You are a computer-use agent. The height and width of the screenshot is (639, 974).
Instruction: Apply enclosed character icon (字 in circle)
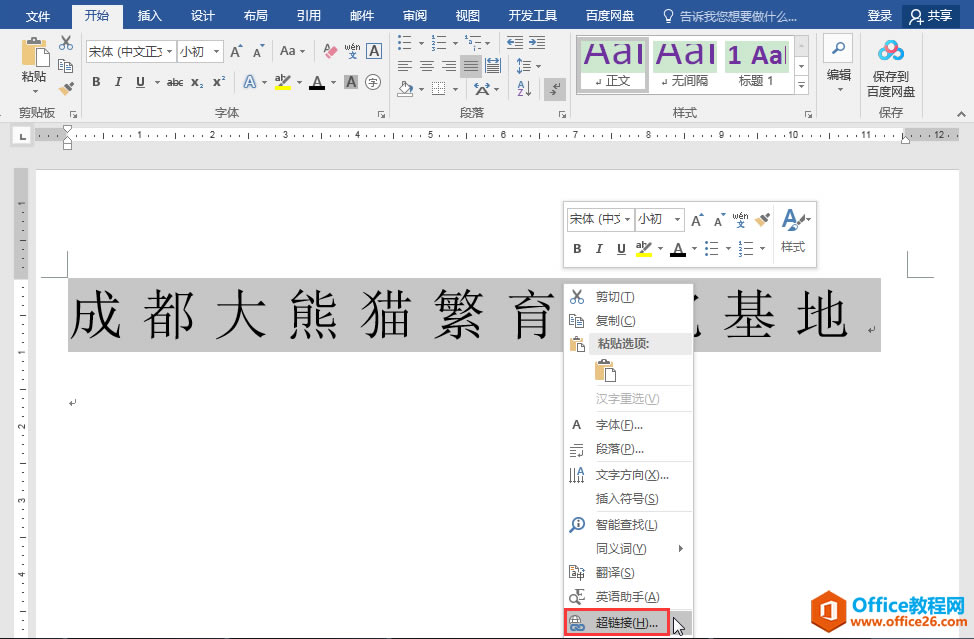373,81
